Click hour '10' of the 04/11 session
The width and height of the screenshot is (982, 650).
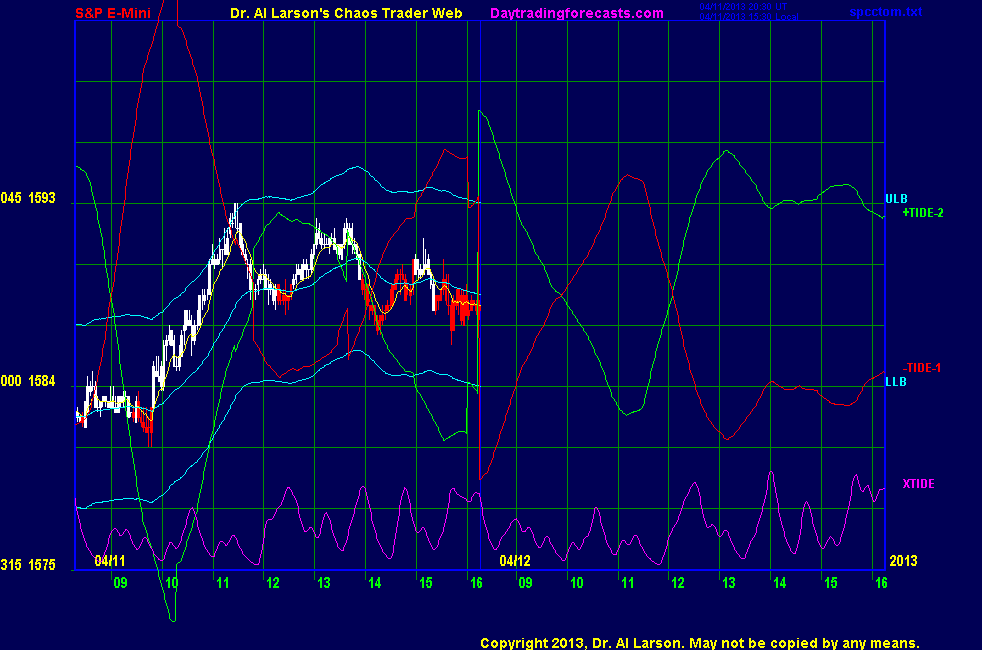[172, 583]
